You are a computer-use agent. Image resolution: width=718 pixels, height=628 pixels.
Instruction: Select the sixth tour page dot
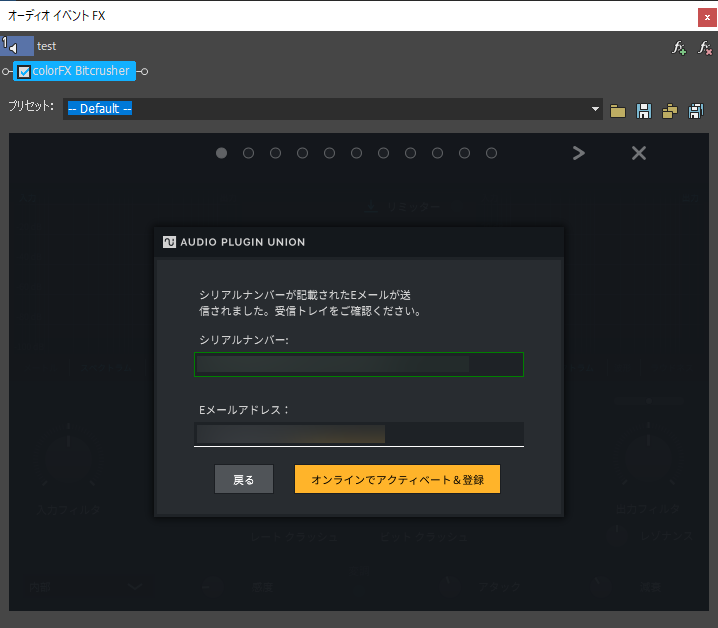tap(357, 153)
